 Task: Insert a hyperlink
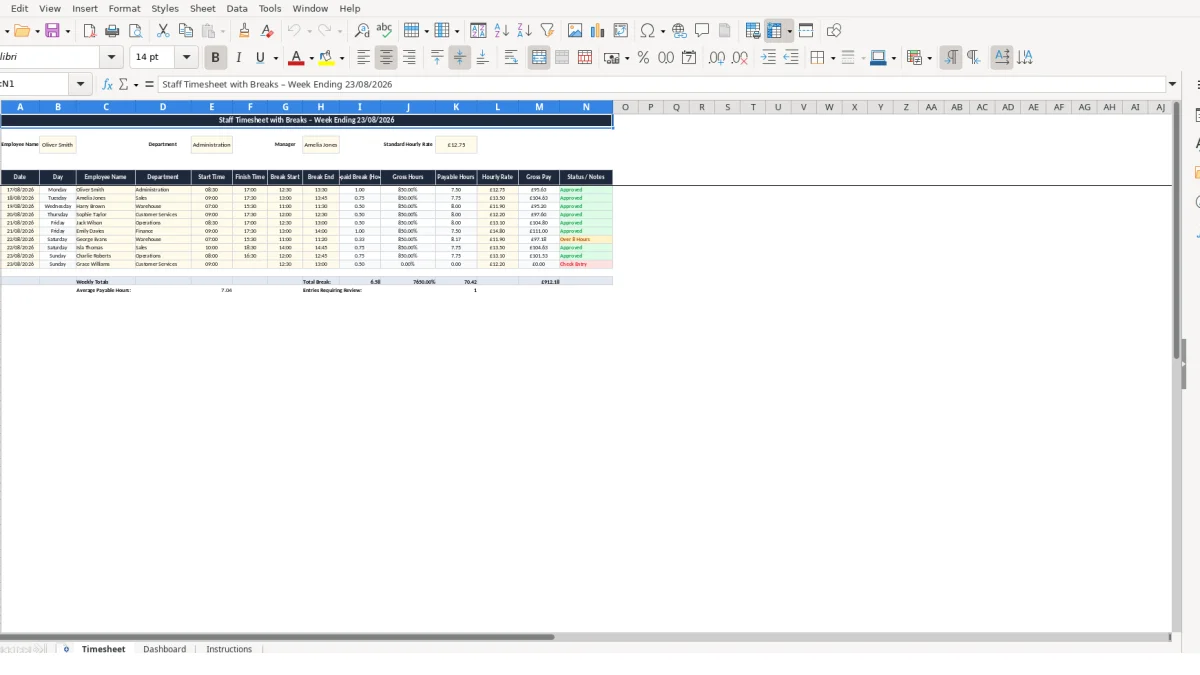(x=680, y=31)
